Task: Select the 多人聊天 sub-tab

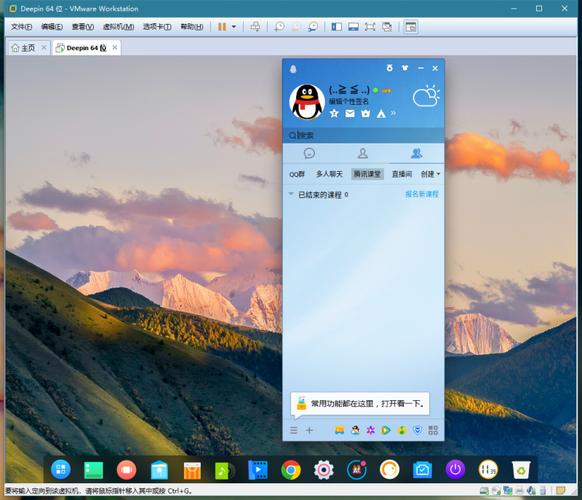Action: (x=329, y=174)
